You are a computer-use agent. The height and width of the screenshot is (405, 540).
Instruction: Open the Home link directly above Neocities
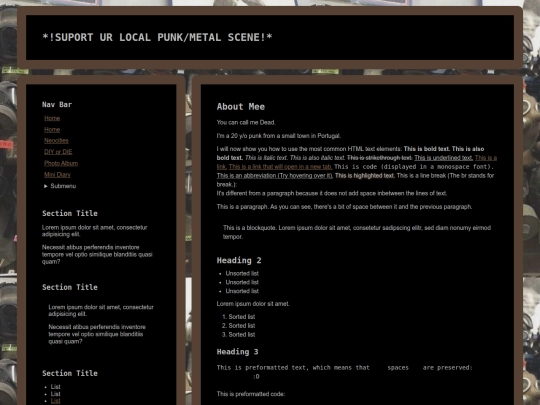click(x=52, y=129)
